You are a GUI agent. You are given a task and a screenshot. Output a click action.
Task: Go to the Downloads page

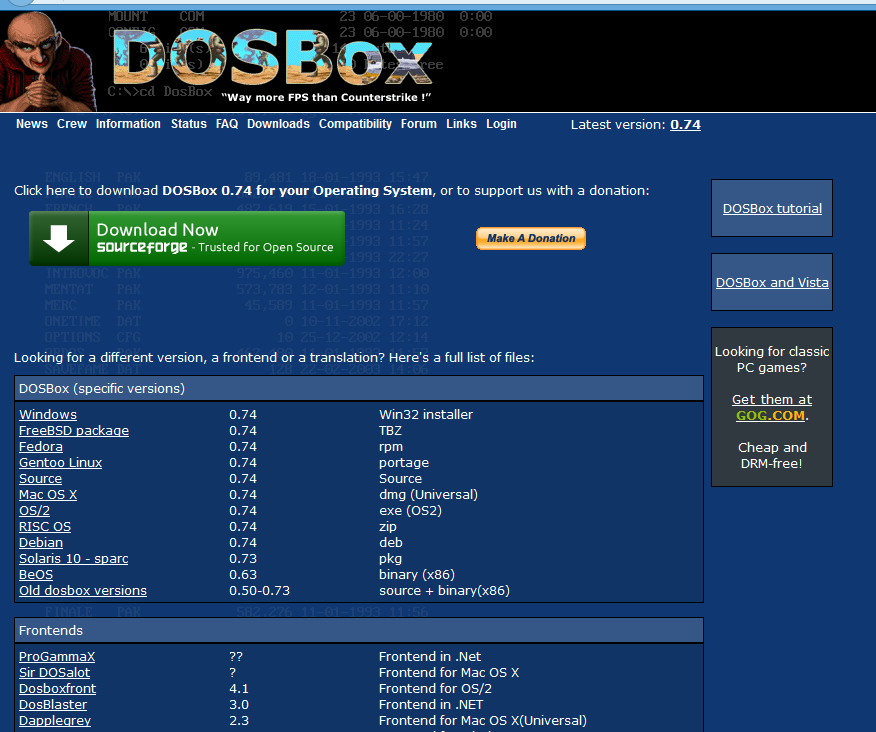pos(278,124)
